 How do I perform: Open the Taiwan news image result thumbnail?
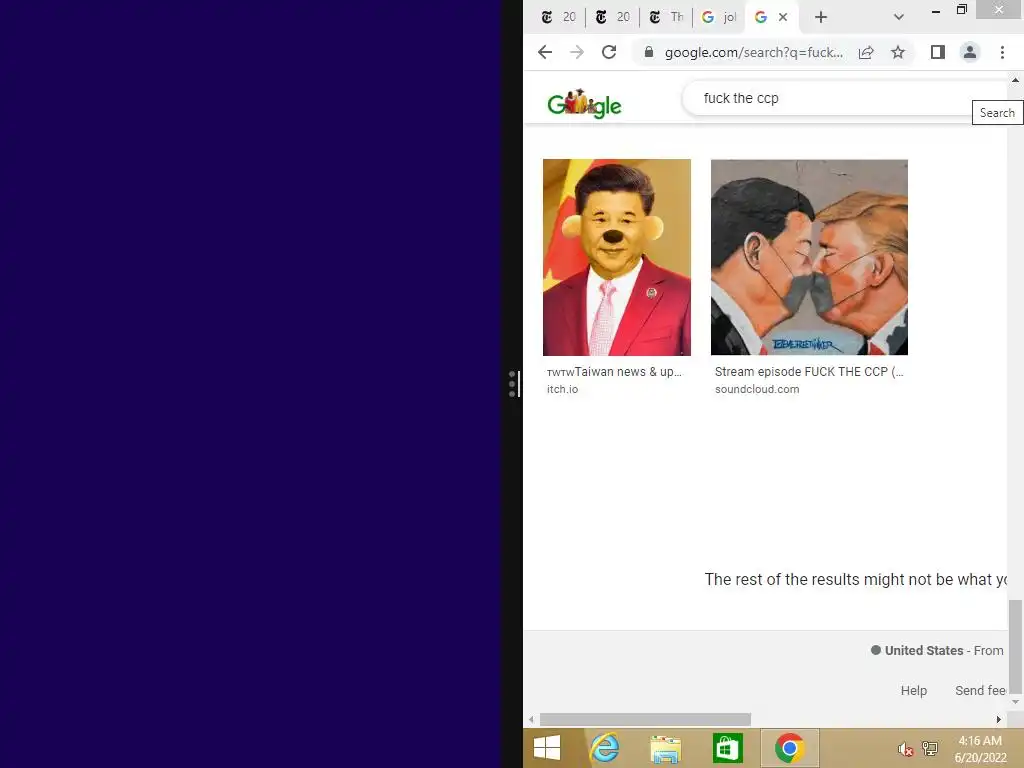coord(616,257)
